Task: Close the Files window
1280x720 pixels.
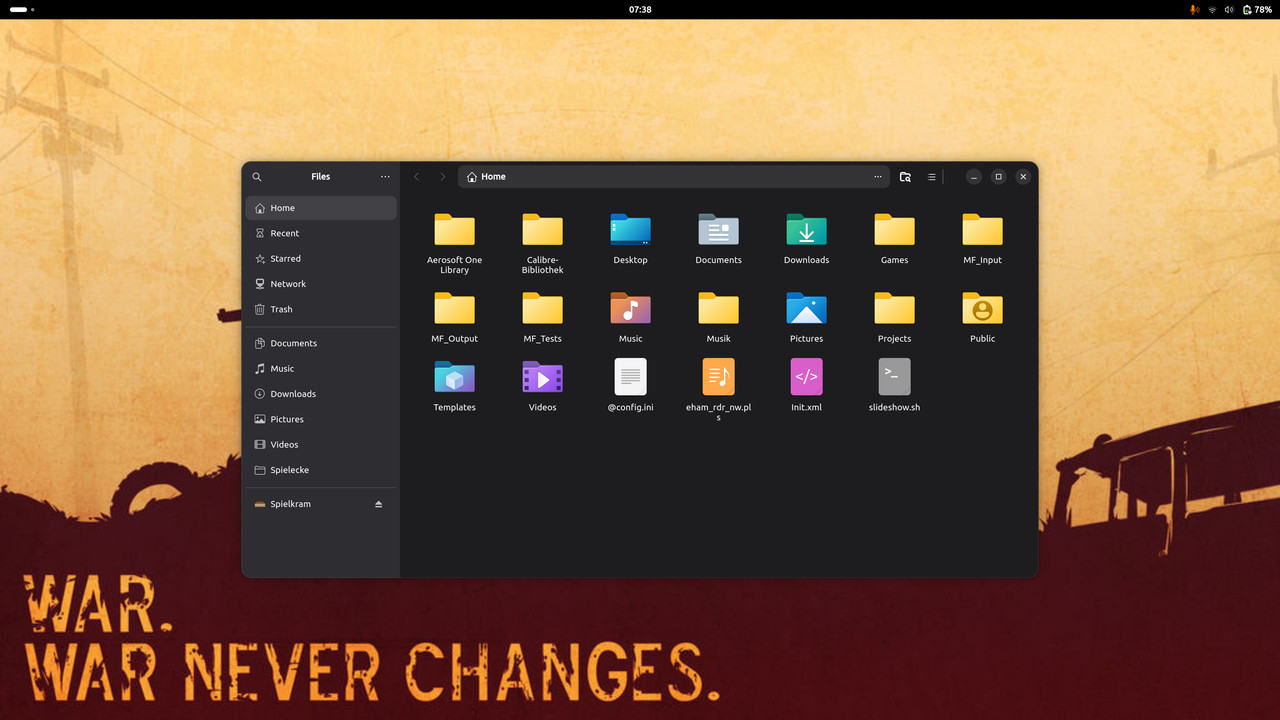Action: [1023, 177]
